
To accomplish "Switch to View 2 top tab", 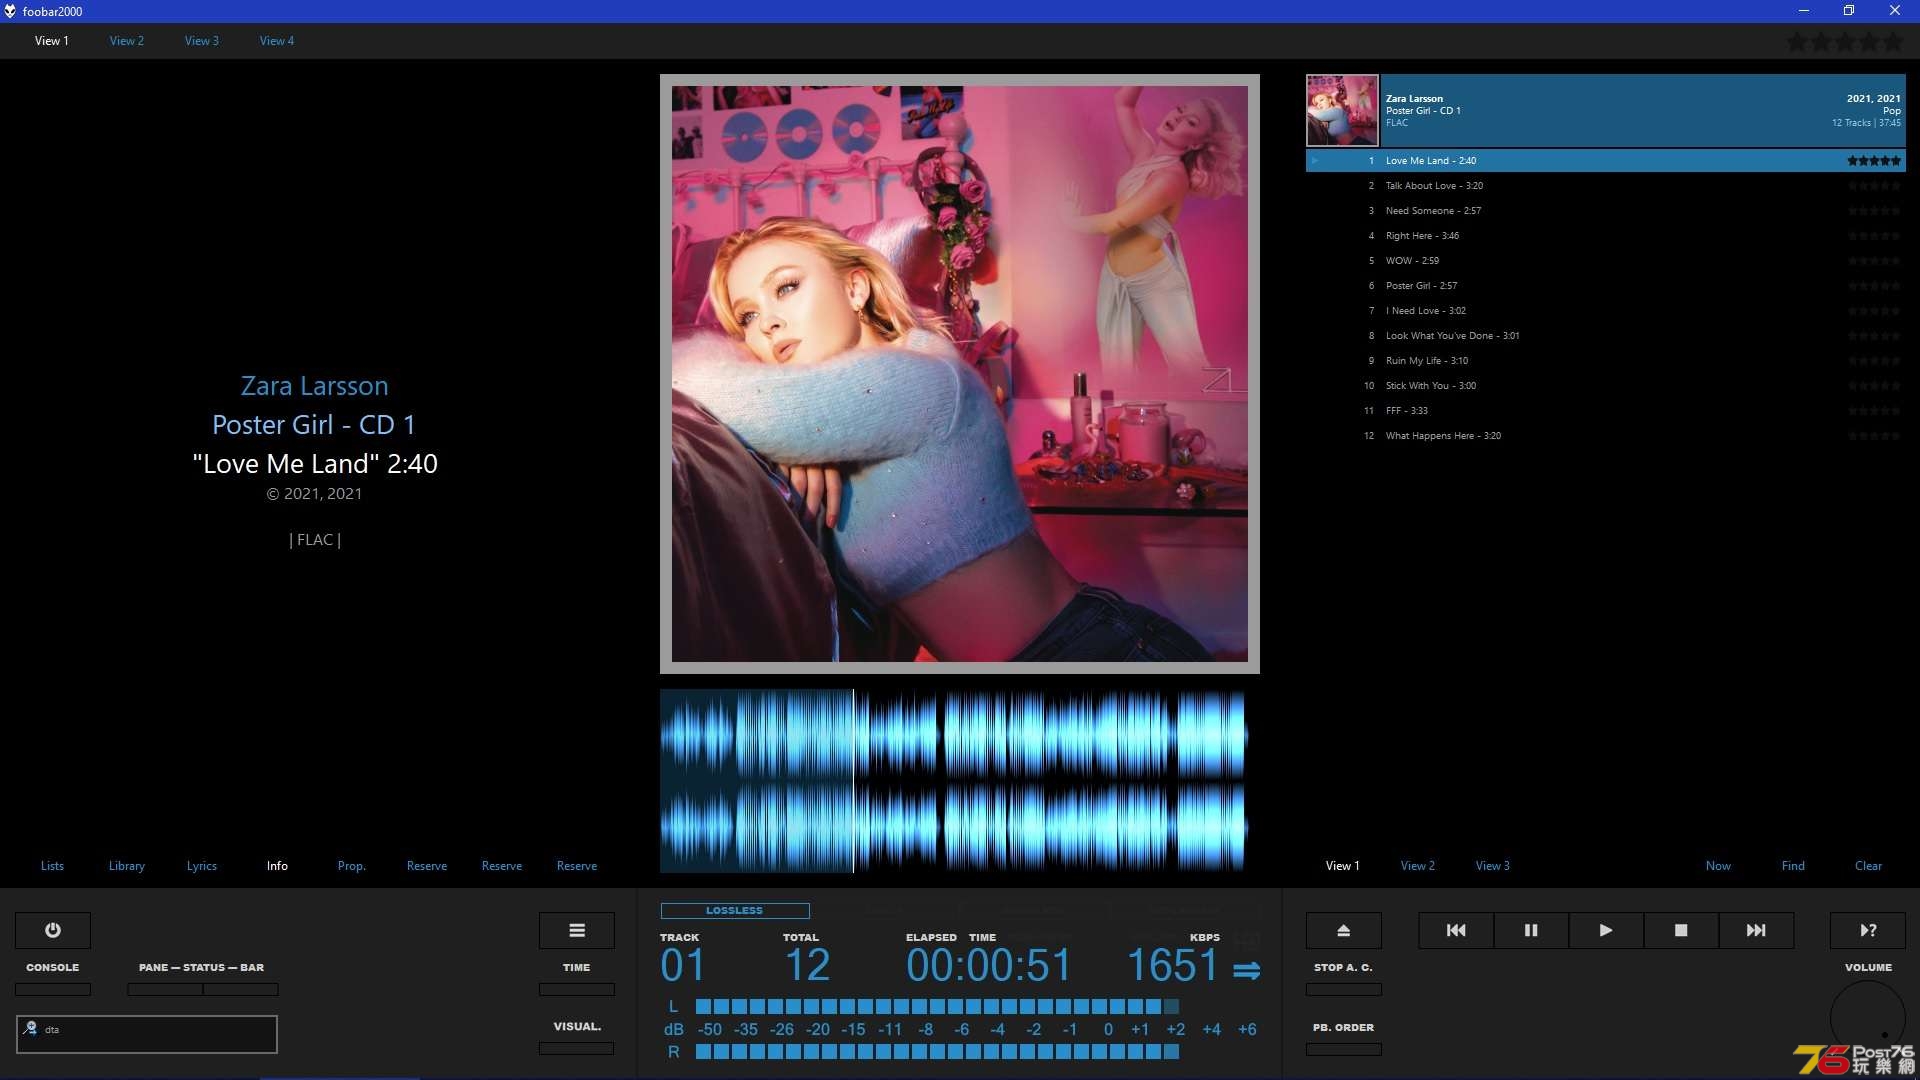I will click(x=127, y=41).
